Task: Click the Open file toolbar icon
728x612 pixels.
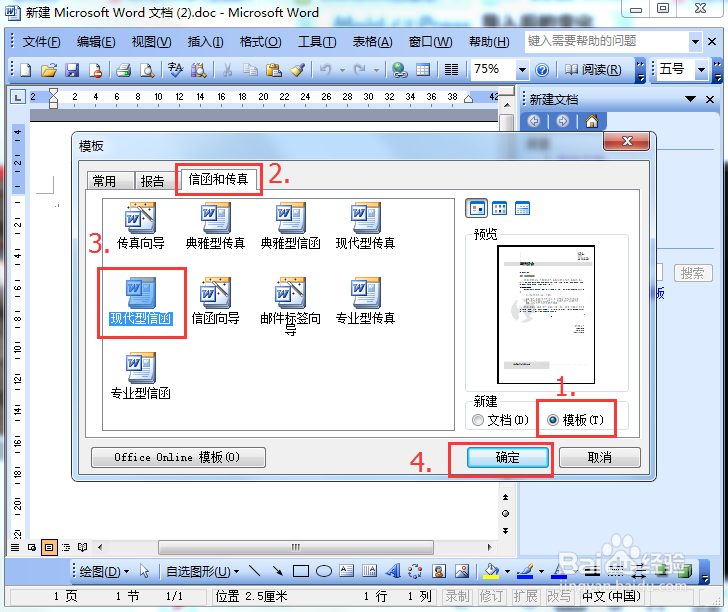Action: tap(48, 70)
